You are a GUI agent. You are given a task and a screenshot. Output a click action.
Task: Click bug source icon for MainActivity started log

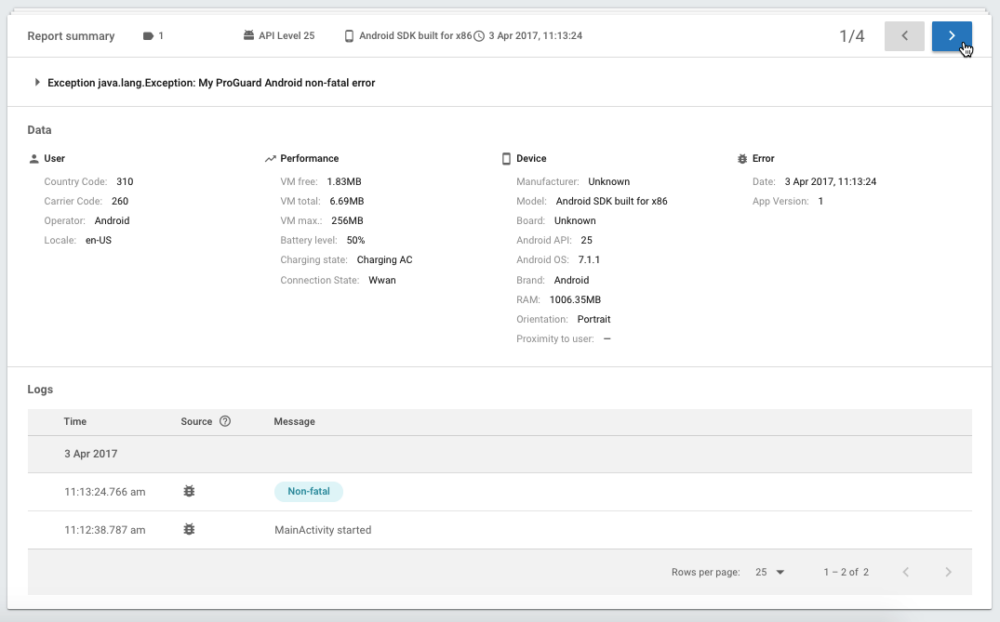point(189,530)
